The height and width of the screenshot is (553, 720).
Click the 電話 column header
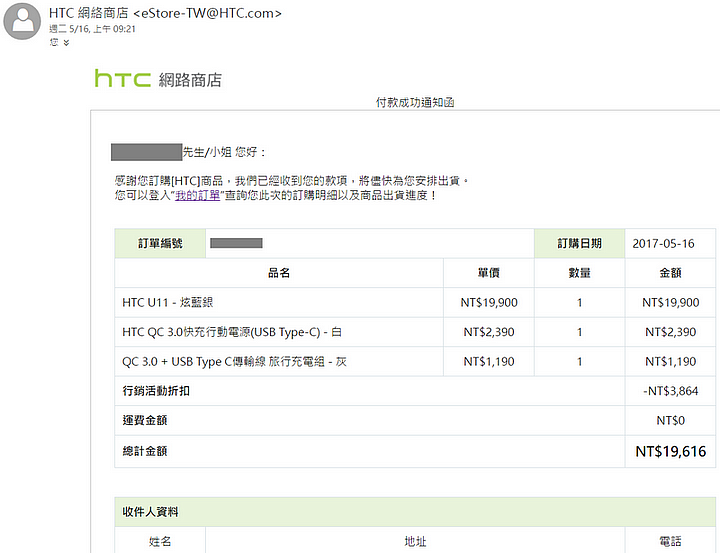pos(670,542)
